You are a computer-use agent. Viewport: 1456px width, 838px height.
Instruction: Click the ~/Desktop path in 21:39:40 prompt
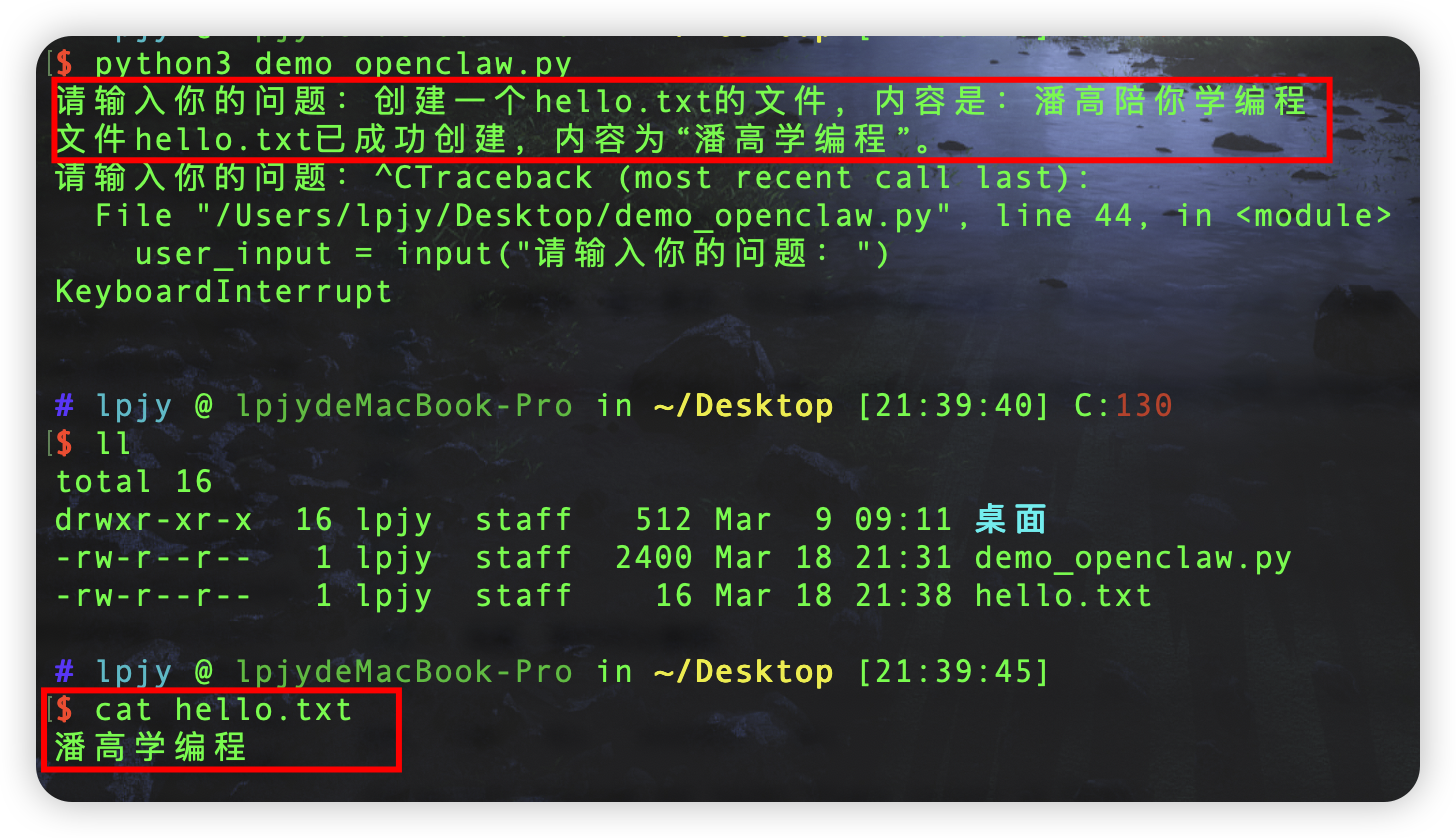(x=743, y=406)
